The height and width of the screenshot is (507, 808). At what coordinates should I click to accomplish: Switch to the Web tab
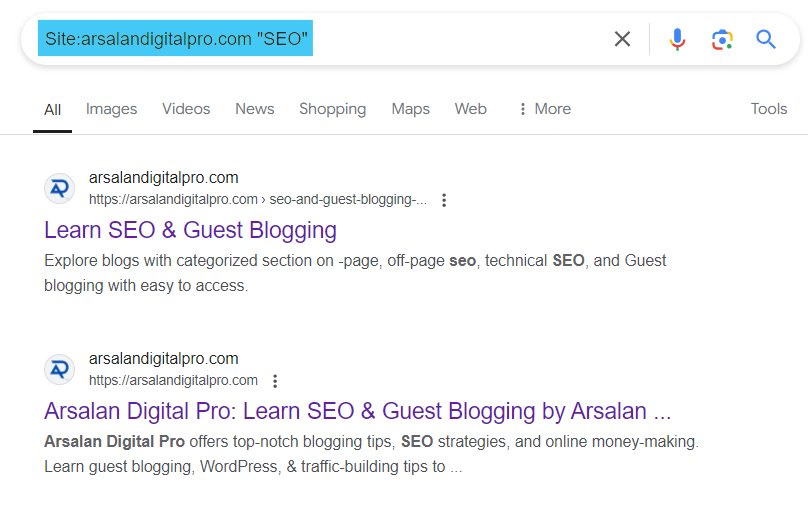470,109
